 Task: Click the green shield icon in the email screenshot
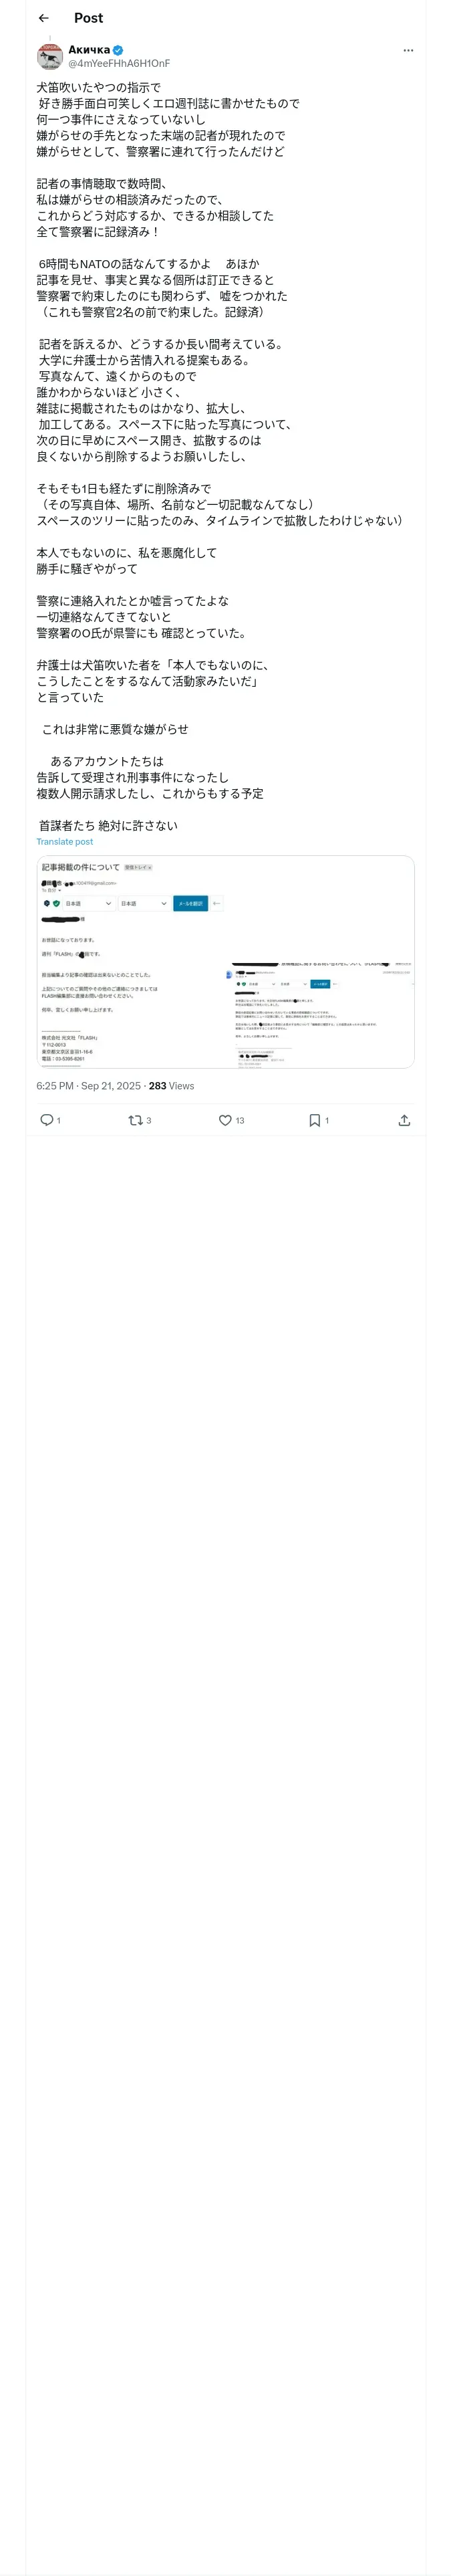click(56, 903)
